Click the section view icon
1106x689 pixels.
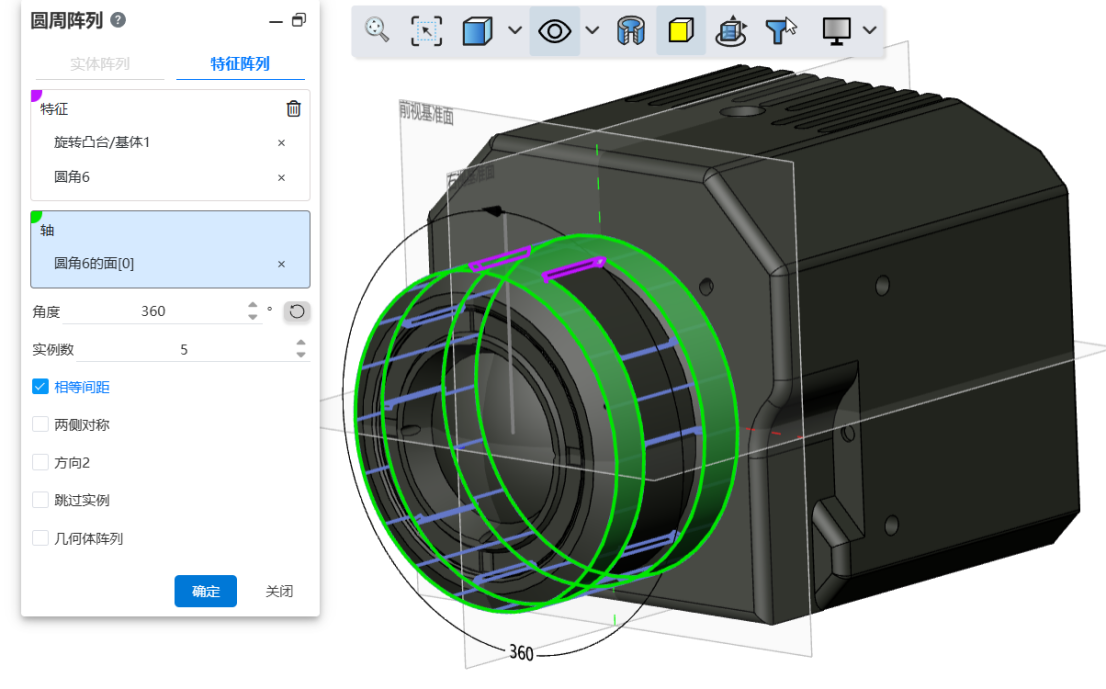[x=631, y=31]
